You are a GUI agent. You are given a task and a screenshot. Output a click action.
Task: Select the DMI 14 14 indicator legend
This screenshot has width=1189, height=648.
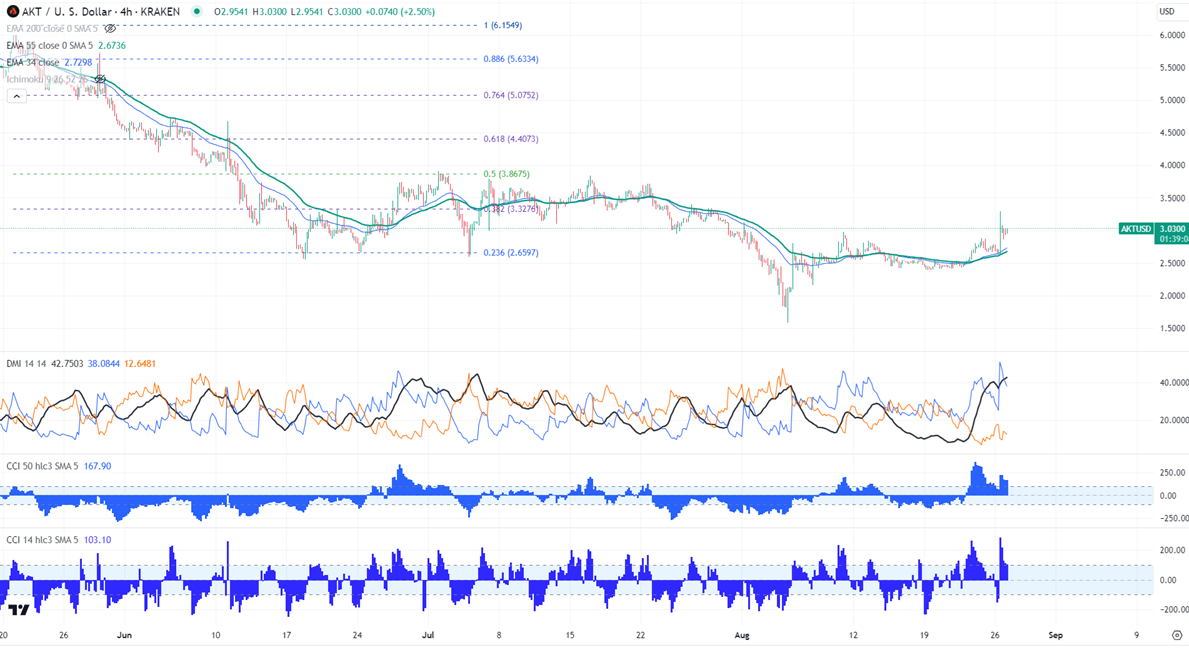[x=27, y=365]
